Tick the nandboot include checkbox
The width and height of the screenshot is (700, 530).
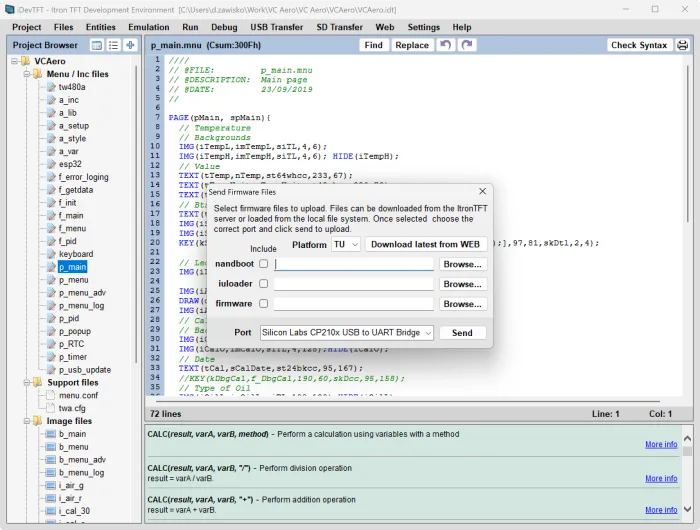point(264,264)
